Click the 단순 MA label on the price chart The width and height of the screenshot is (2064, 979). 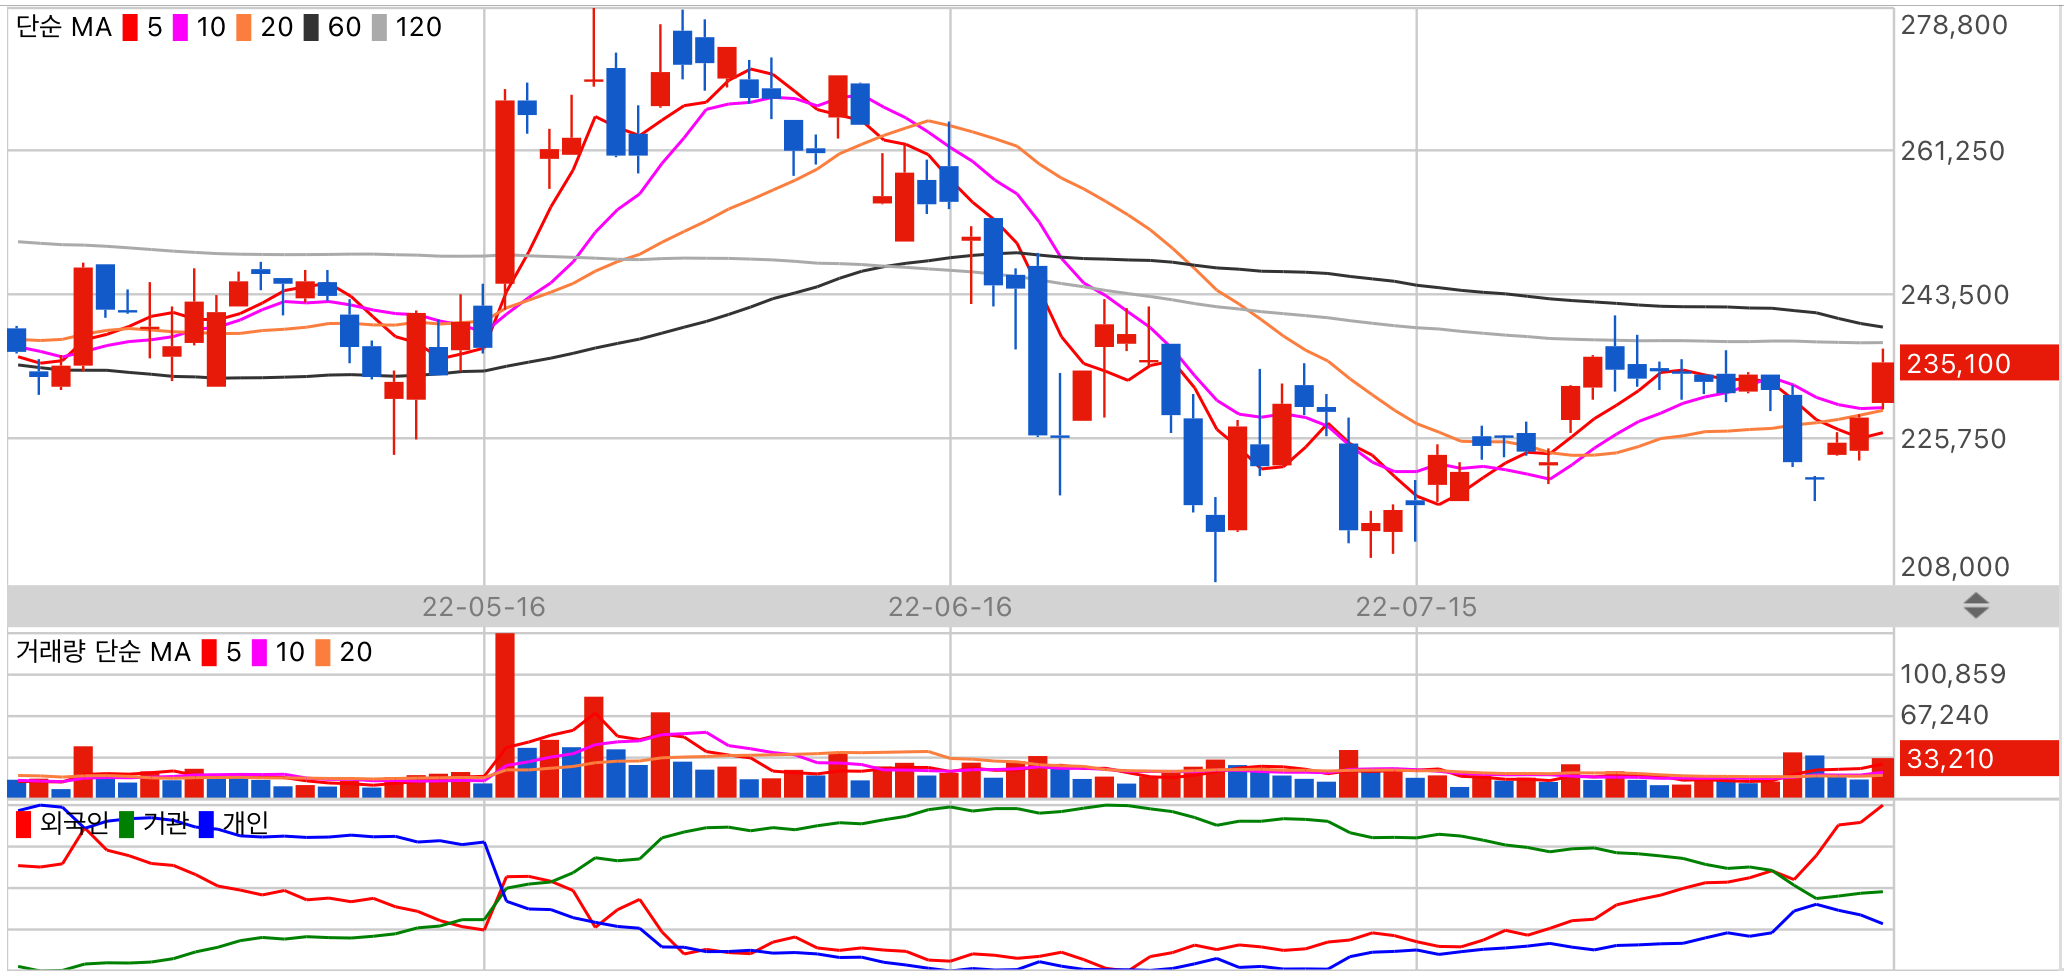click(64, 27)
